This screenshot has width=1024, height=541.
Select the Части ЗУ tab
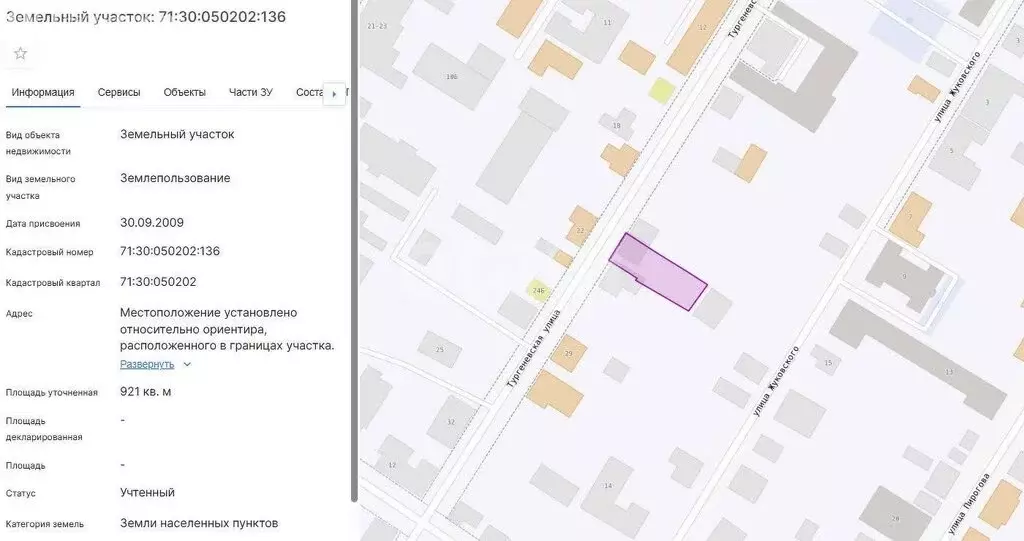[x=250, y=92]
